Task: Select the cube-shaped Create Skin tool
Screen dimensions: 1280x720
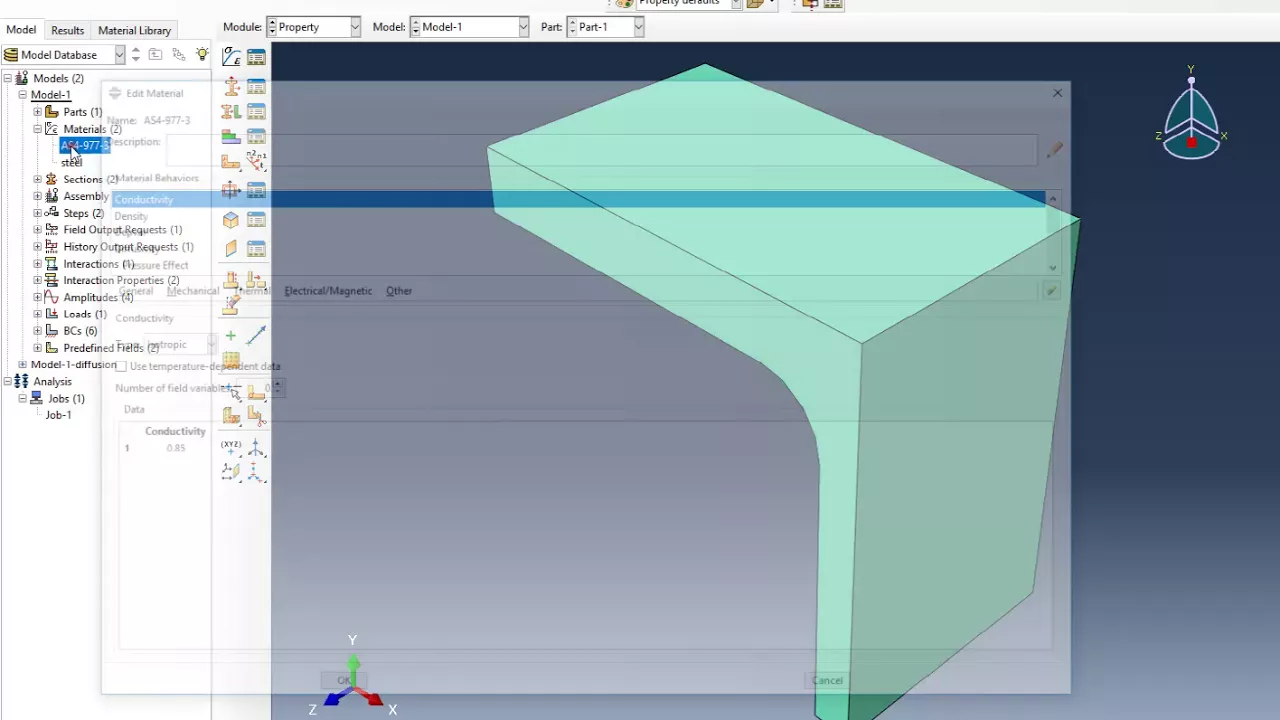Action: (231, 219)
